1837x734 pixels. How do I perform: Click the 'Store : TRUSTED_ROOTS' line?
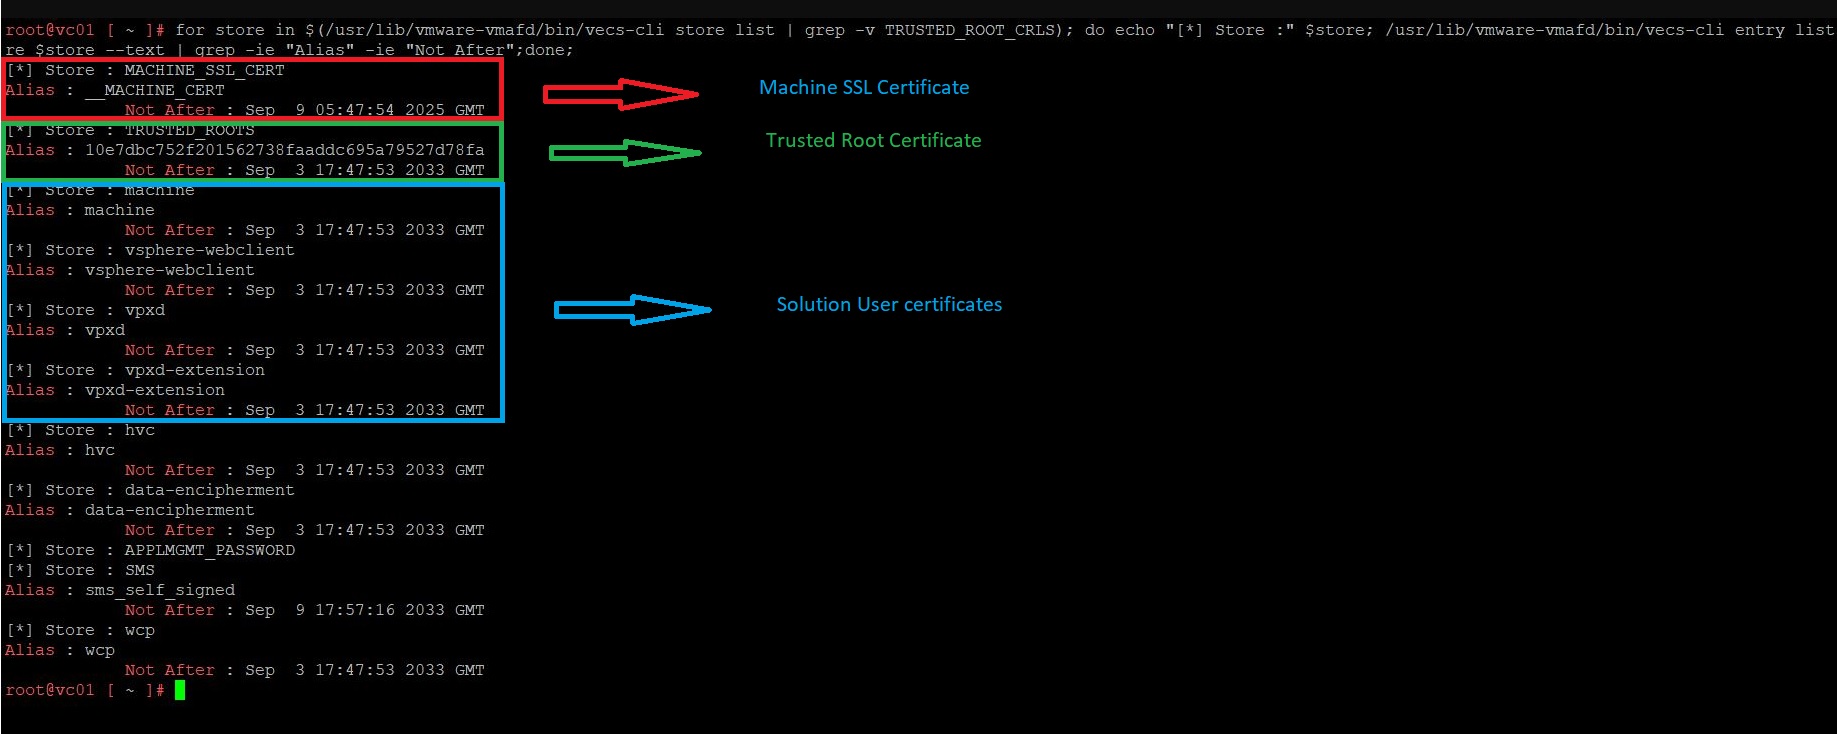(x=131, y=130)
